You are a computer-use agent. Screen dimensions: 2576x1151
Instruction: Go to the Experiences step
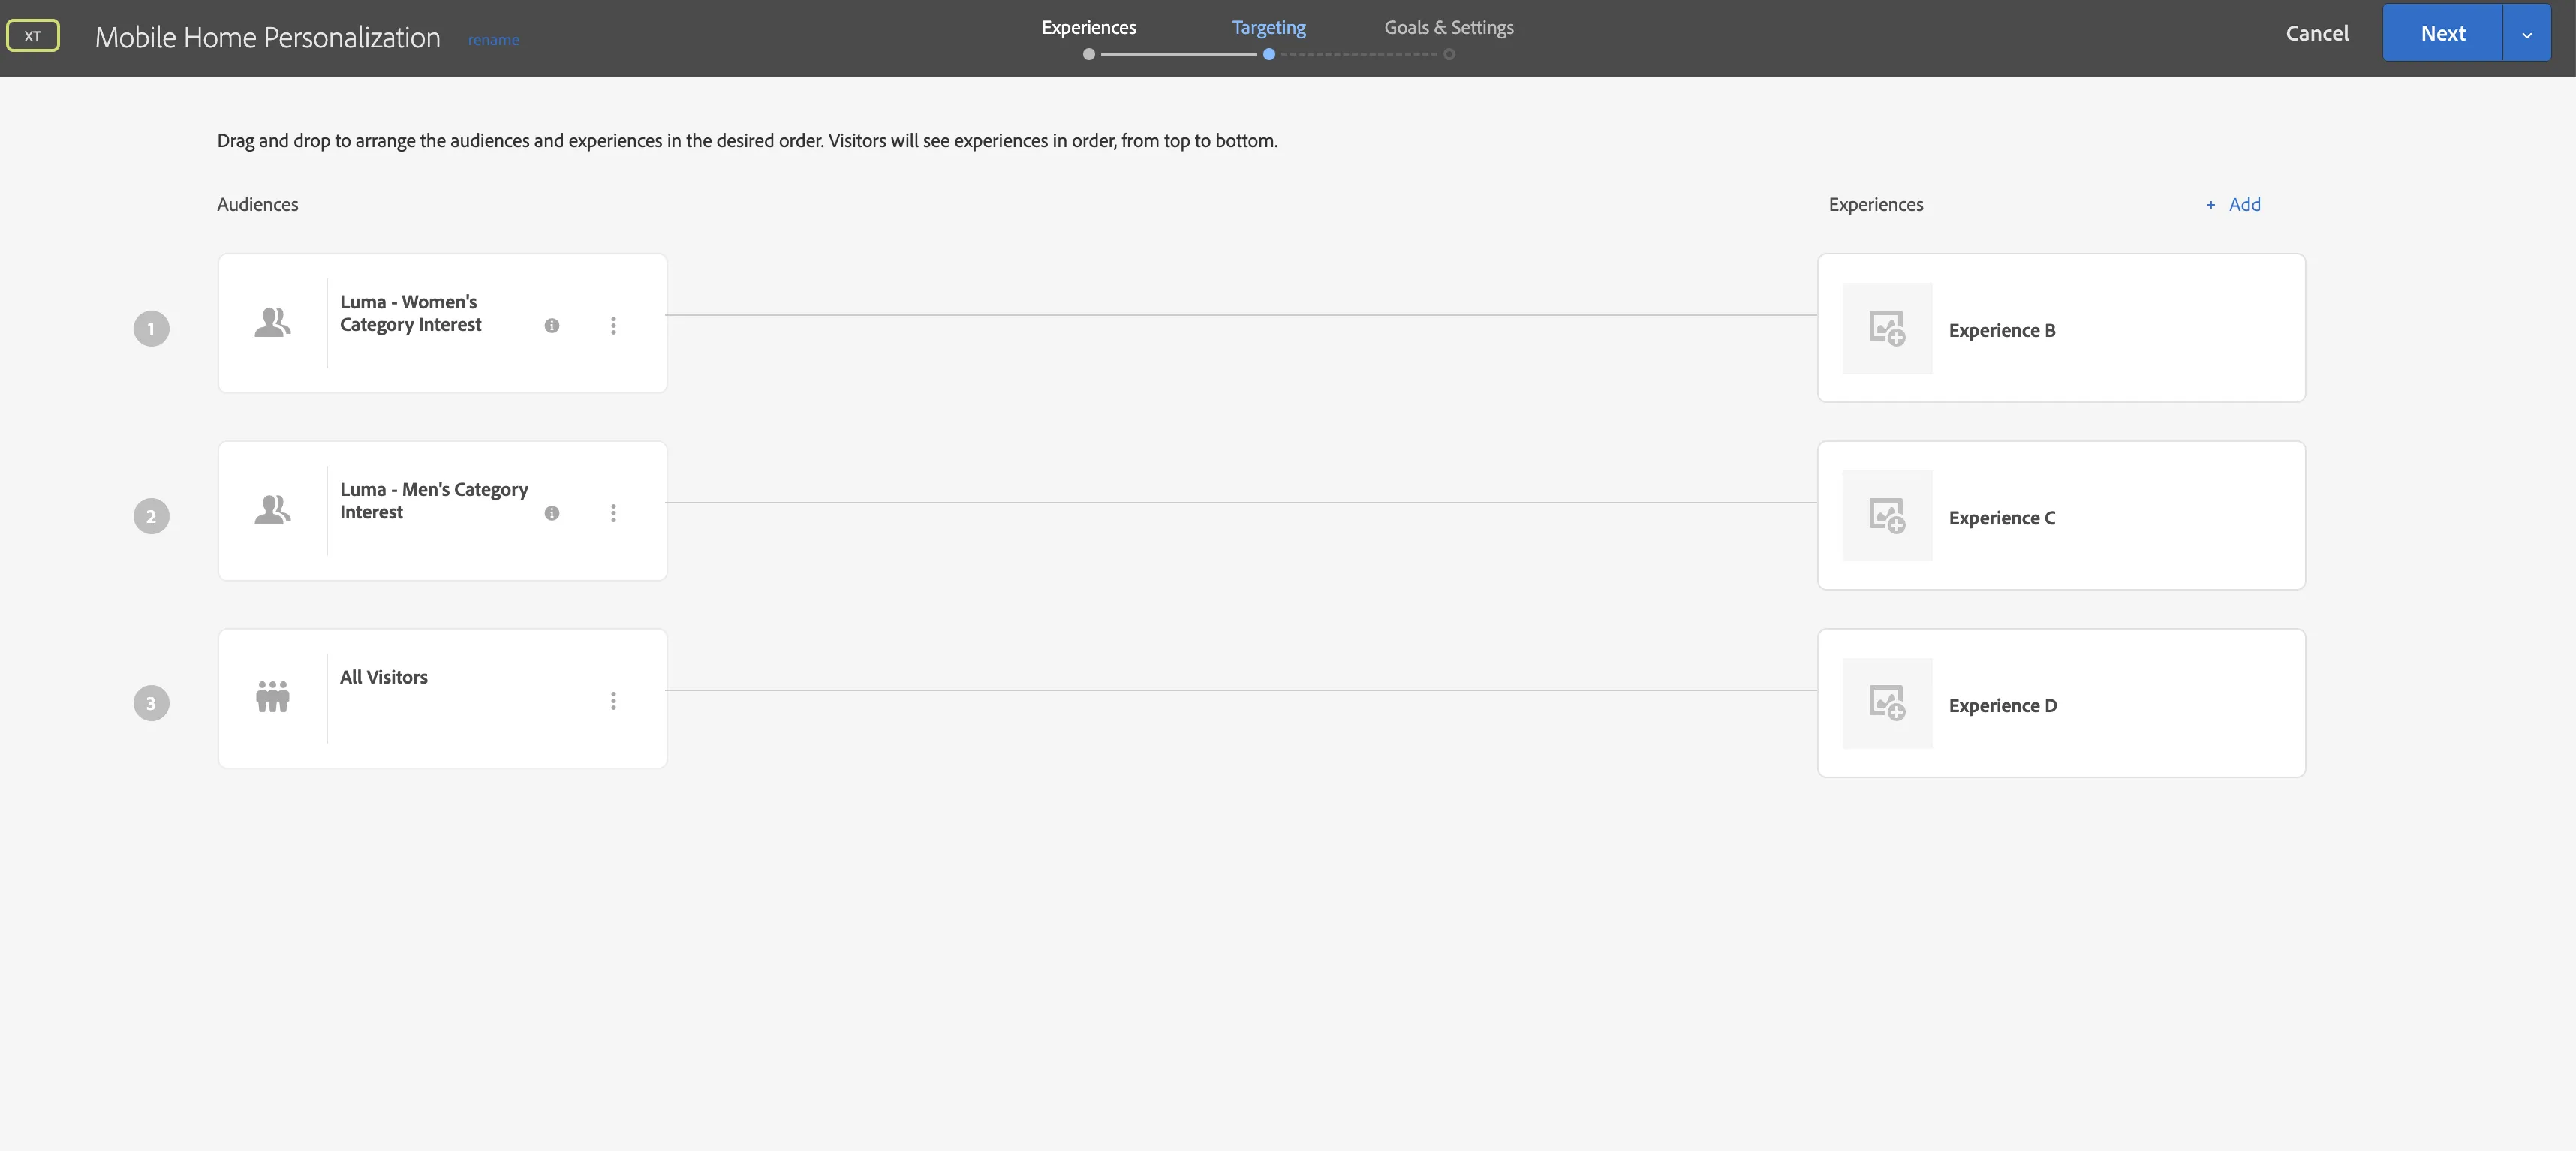point(1089,27)
